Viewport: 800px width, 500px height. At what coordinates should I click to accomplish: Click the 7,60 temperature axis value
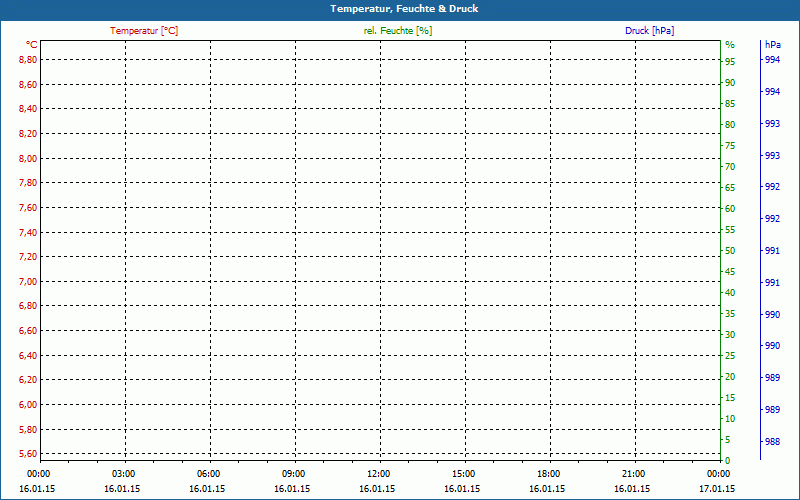click(28, 208)
